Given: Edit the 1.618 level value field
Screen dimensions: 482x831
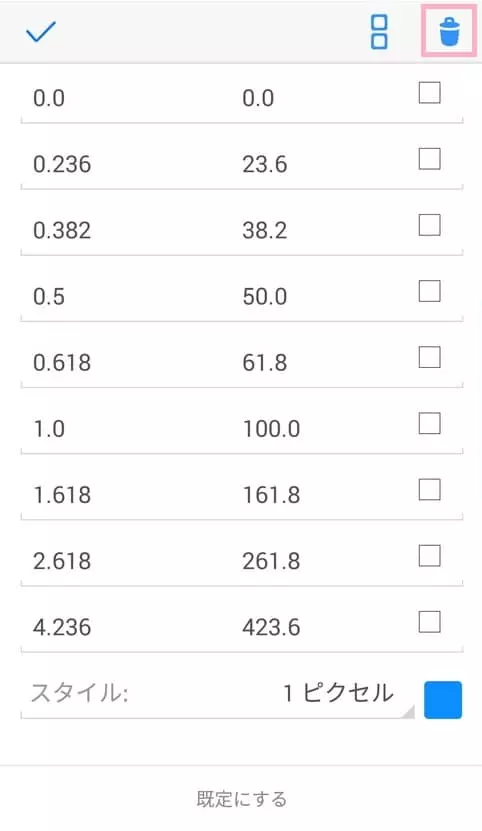Looking at the screenshot, I should pyautogui.click(x=126, y=496).
